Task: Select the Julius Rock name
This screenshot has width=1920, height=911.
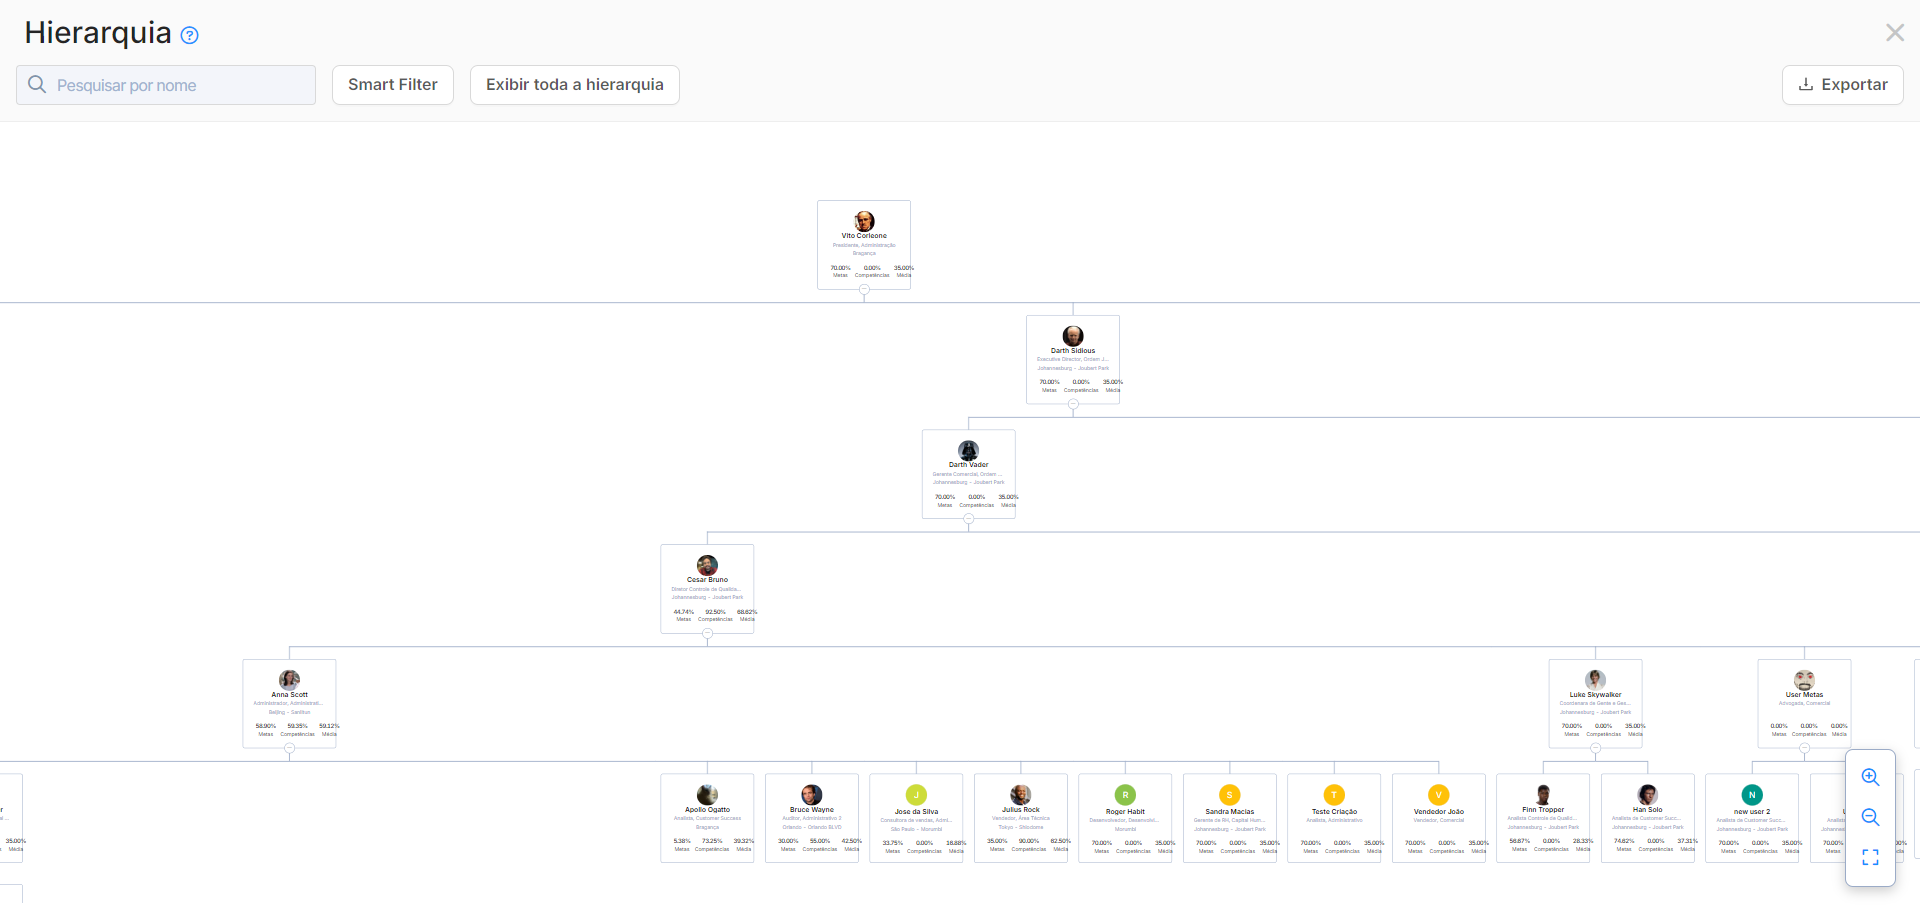Action: 1021,810
